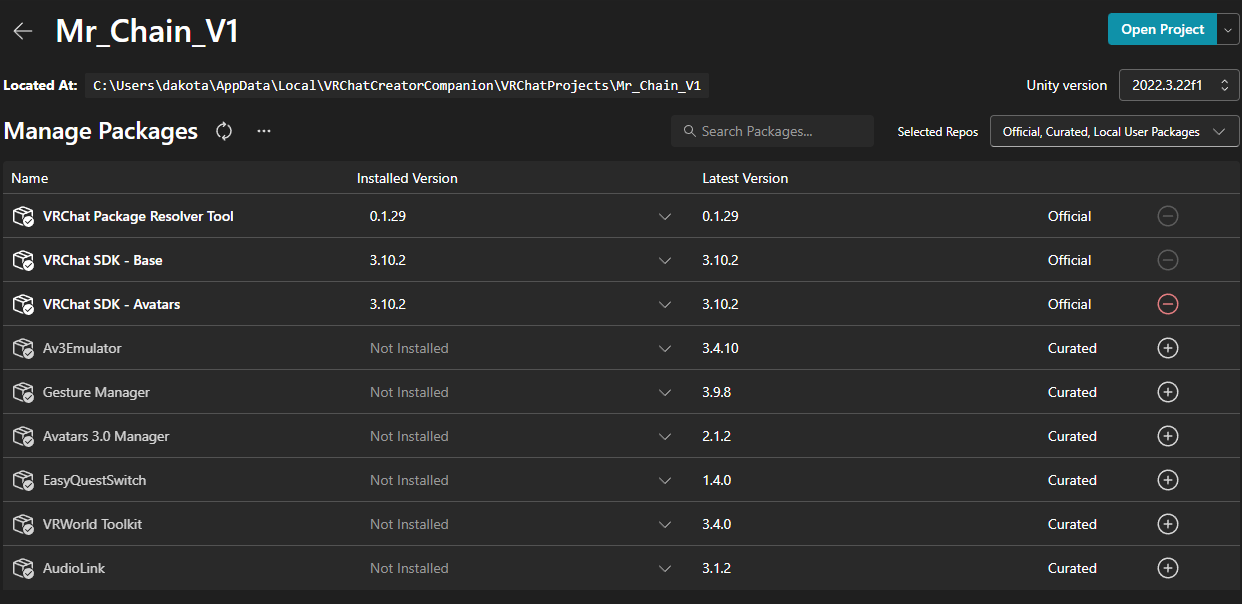1242x604 pixels.
Task: Refresh the package list with the reload icon
Action: pyautogui.click(x=224, y=131)
